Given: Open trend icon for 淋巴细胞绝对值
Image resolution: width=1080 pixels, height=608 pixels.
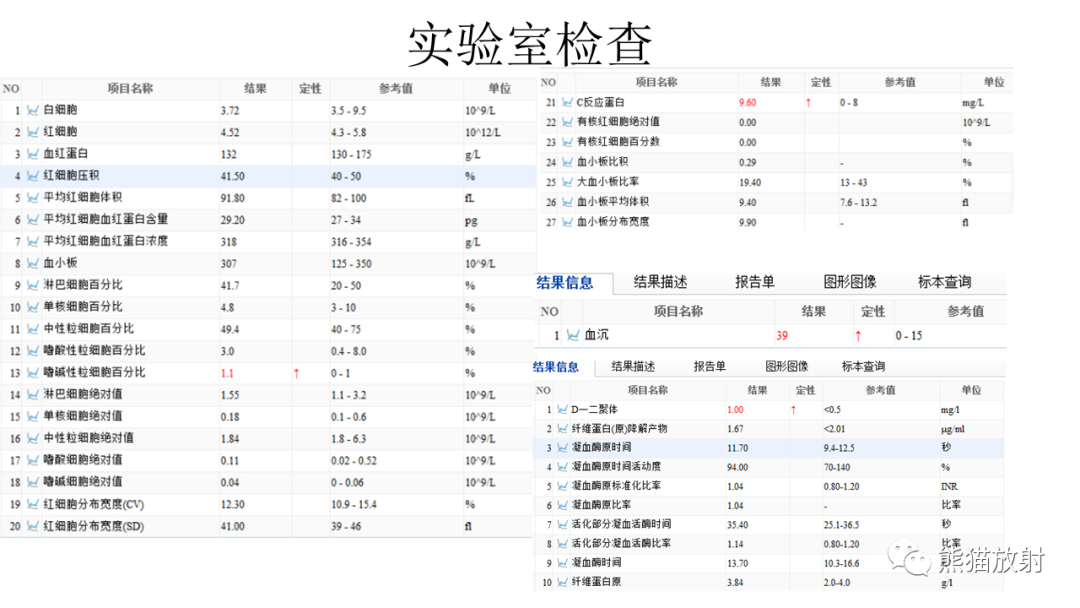Looking at the screenshot, I should [x=32, y=395].
